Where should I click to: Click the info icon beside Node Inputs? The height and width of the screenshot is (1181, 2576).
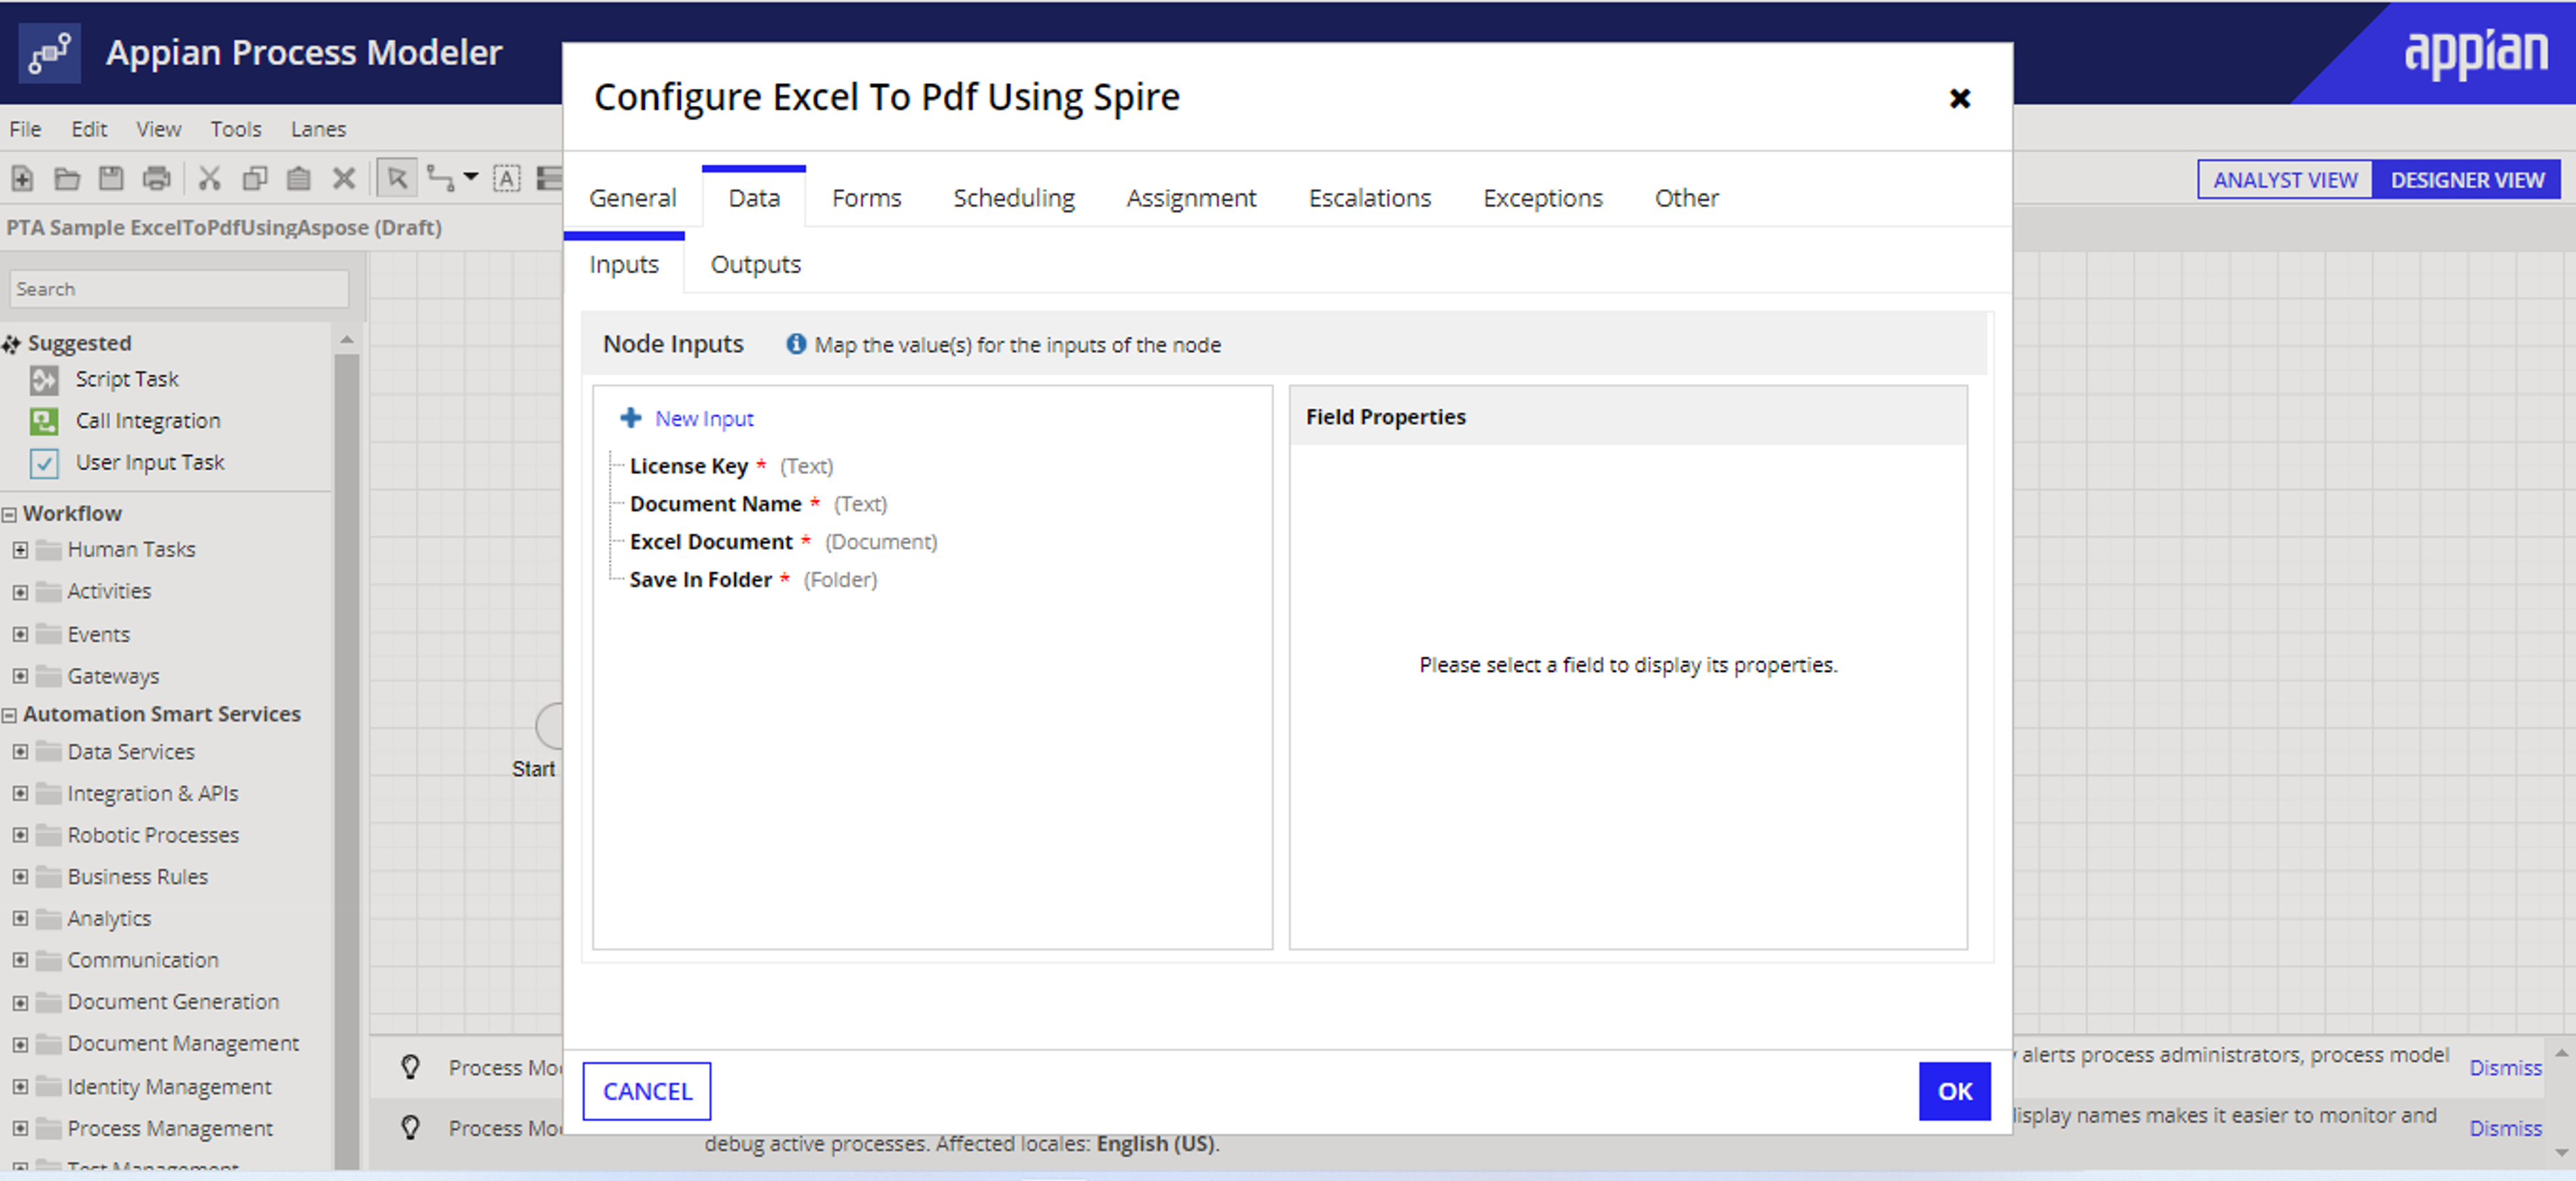[796, 344]
